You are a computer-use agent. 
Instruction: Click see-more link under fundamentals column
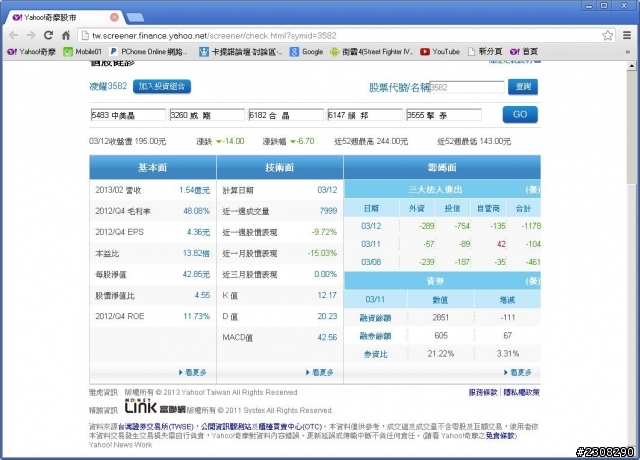point(193,372)
